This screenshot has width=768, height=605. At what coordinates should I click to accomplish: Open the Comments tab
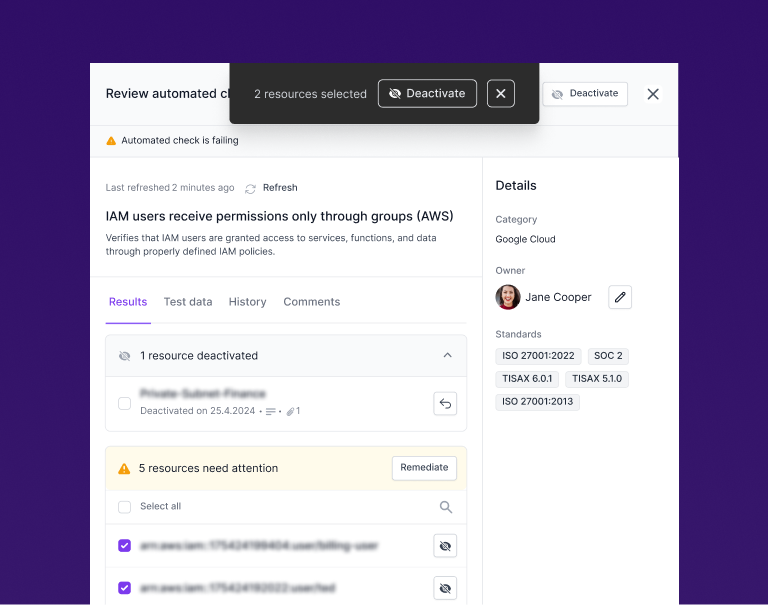[x=311, y=302]
